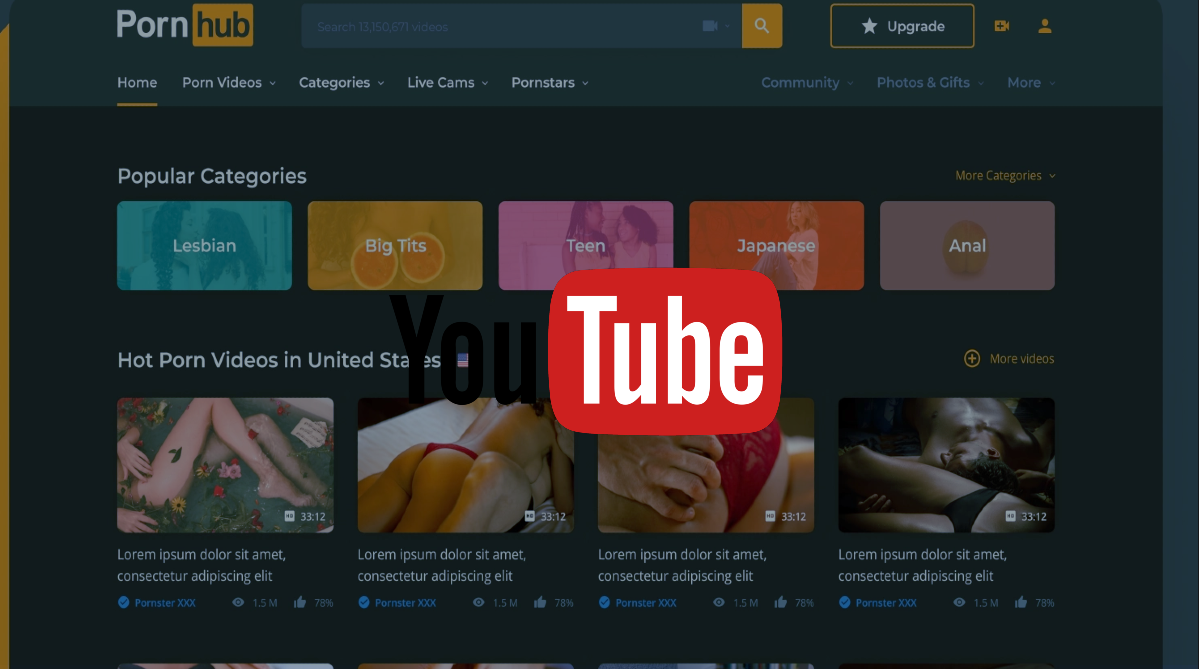Click the video camera upload icon
1199x669 pixels.
1001,26
